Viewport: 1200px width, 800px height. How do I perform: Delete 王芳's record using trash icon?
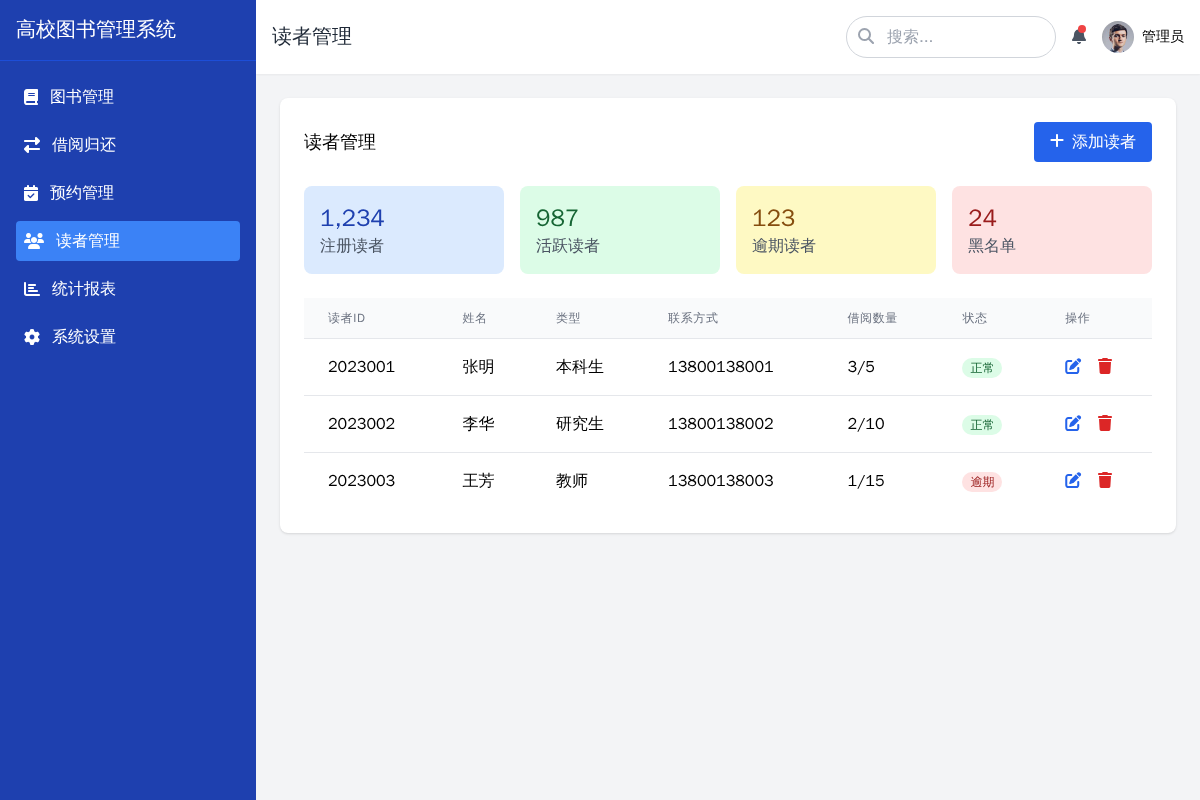(1104, 480)
